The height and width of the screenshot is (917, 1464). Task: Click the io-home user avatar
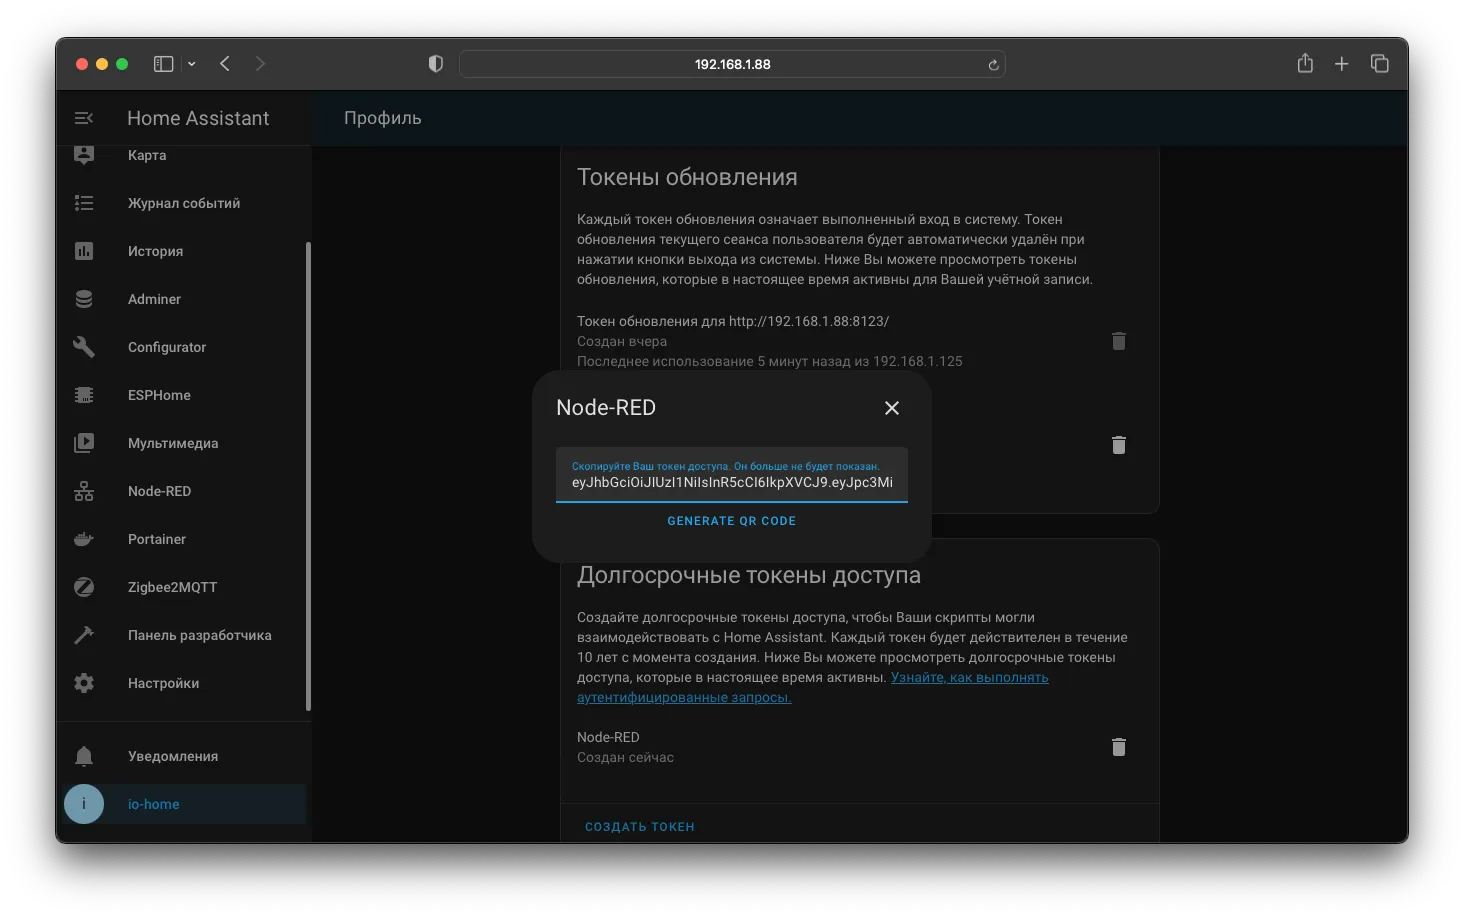84,804
